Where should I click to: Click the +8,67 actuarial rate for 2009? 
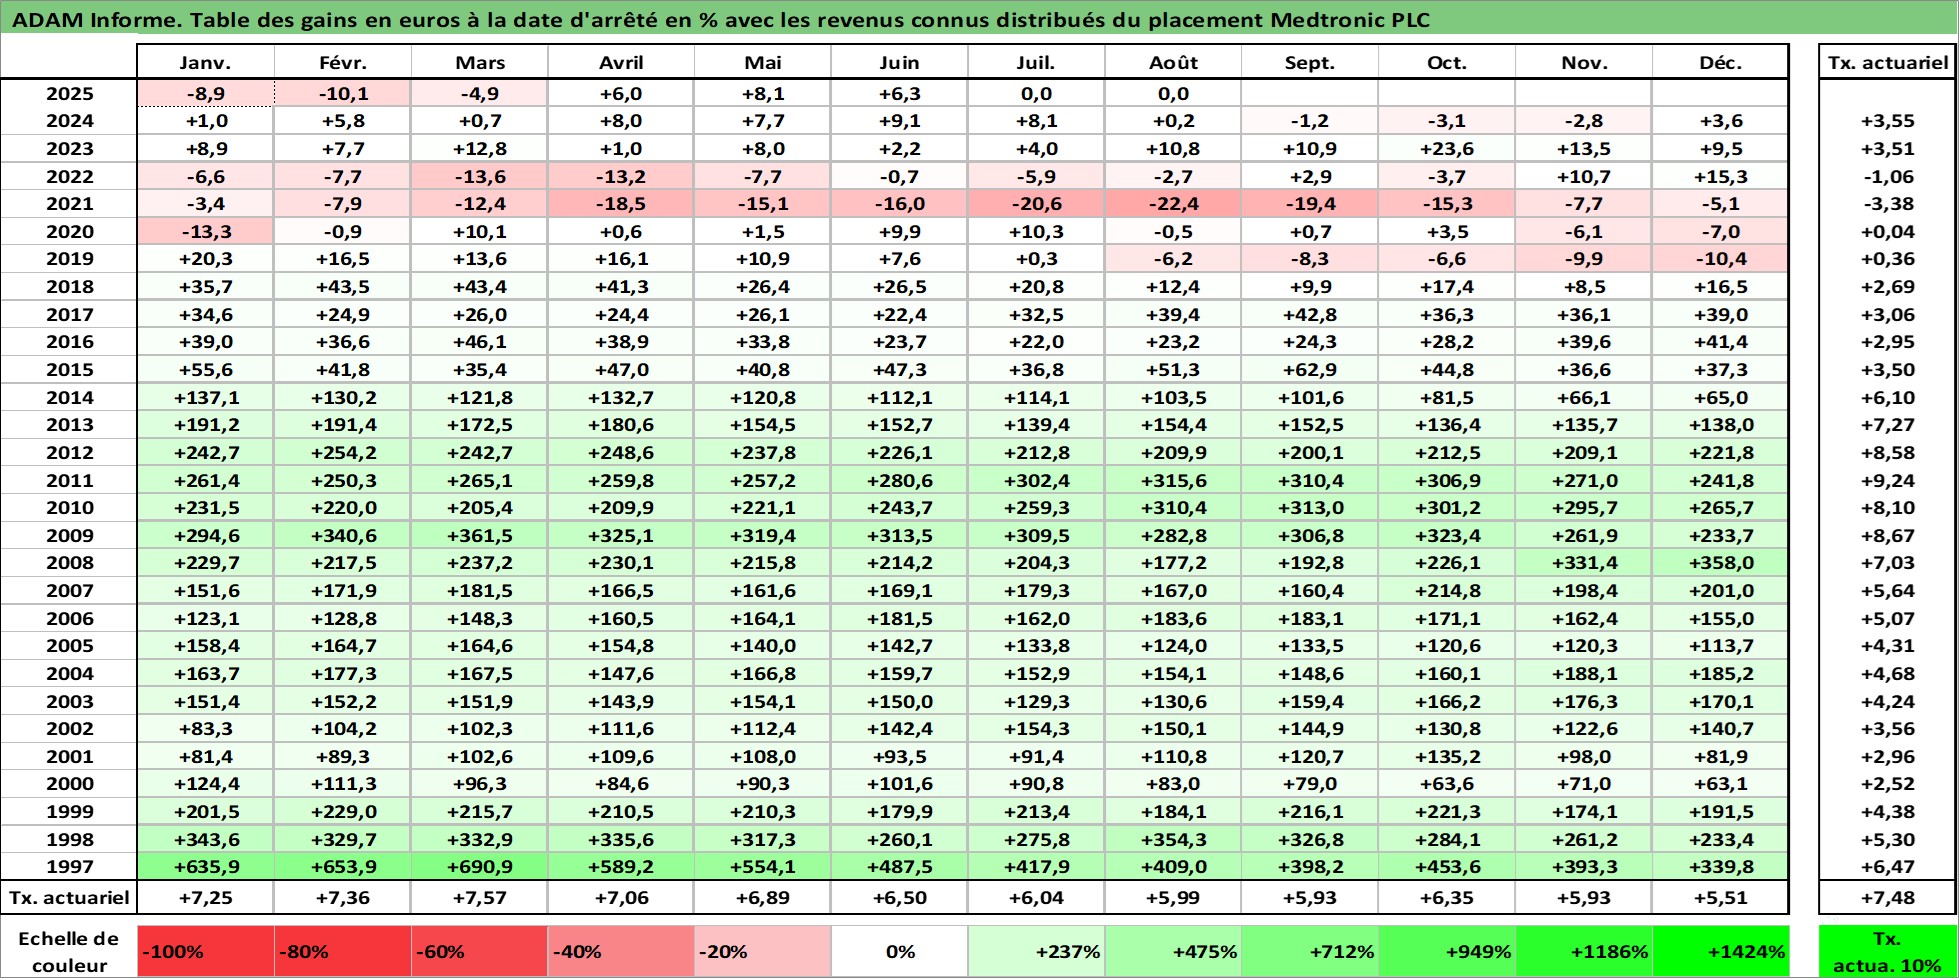[1887, 535]
